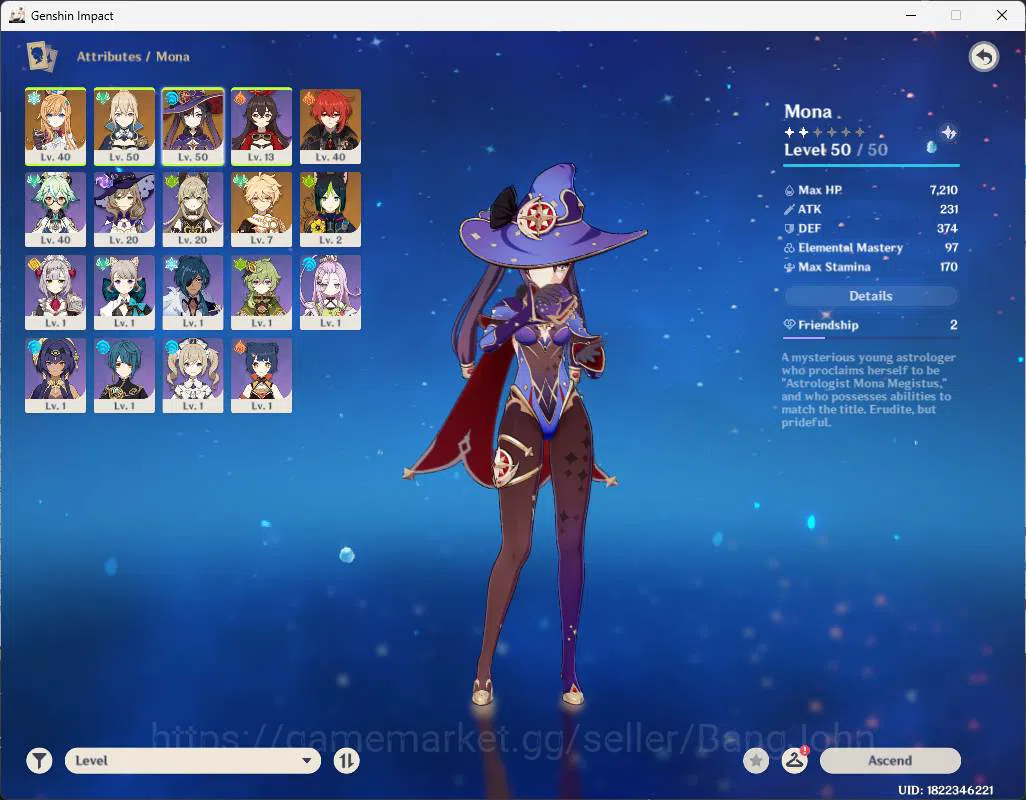The height and width of the screenshot is (800, 1026).
Task: Click the sparkle icon beside Mona's name
Action: click(948, 133)
